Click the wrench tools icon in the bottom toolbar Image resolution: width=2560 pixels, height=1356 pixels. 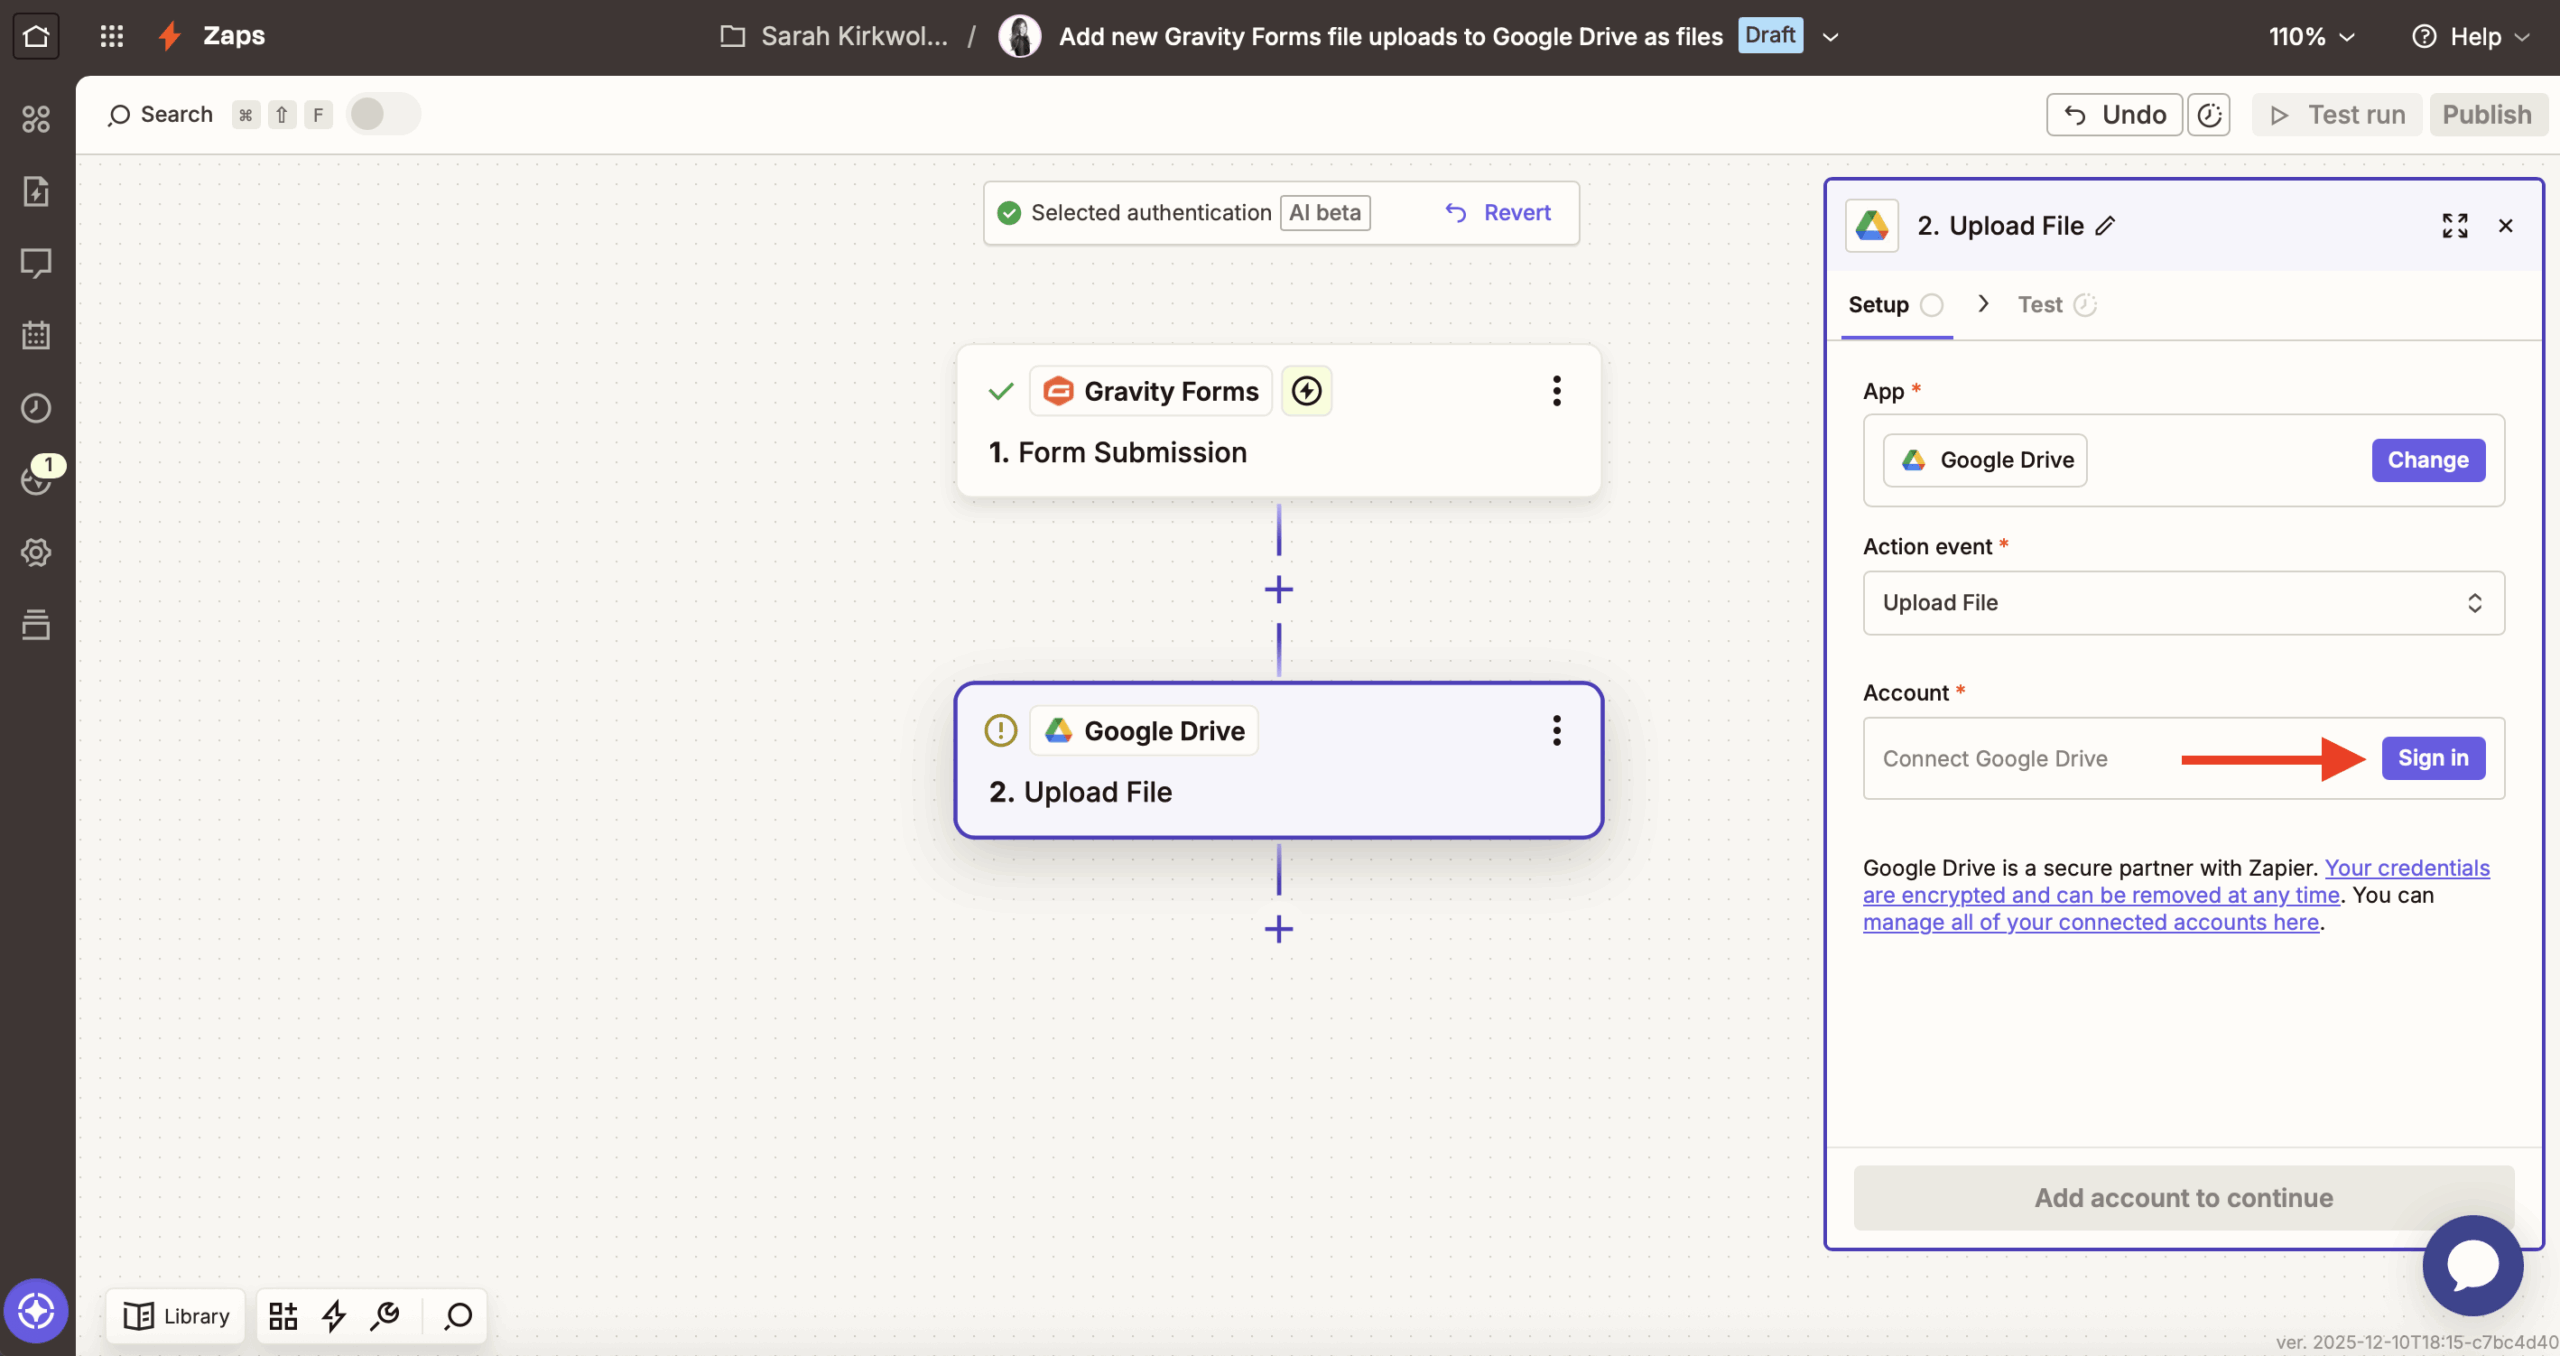[x=386, y=1315]
